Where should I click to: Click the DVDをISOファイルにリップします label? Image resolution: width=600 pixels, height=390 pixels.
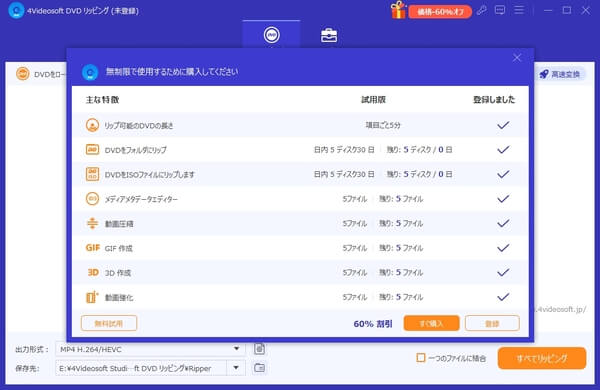click(150, 175)
